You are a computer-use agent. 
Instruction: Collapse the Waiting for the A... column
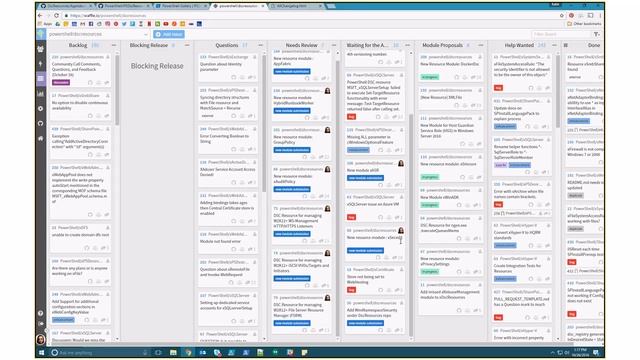[407, 45]
